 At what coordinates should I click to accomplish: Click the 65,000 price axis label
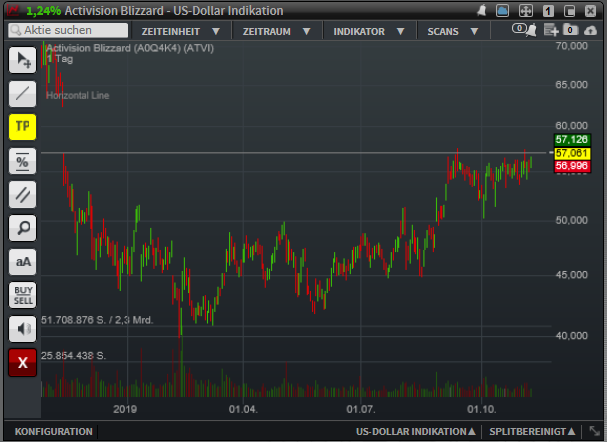click(571, 85)
